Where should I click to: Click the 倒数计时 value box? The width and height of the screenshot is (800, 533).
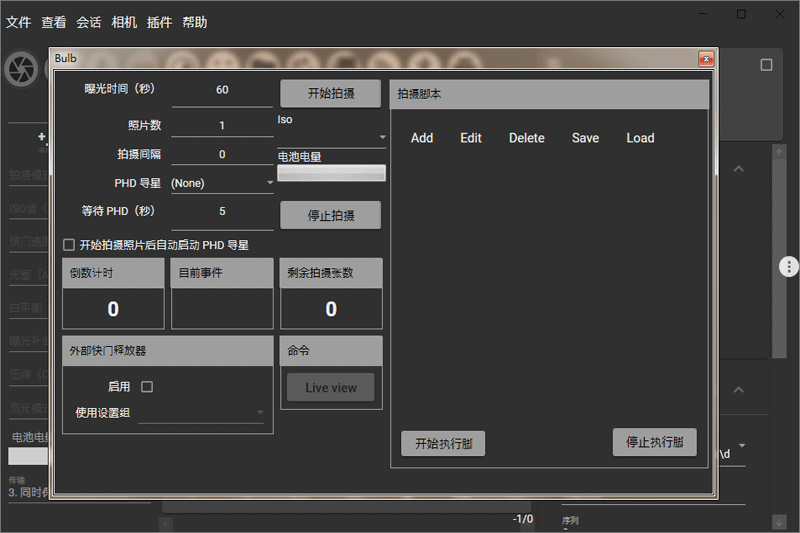pos(113,309)
